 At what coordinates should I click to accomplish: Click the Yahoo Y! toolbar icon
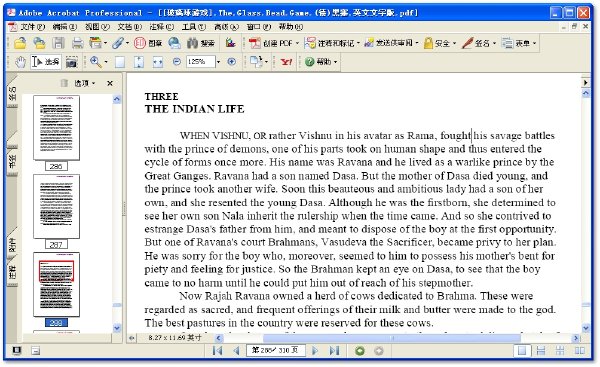point(286,62)
